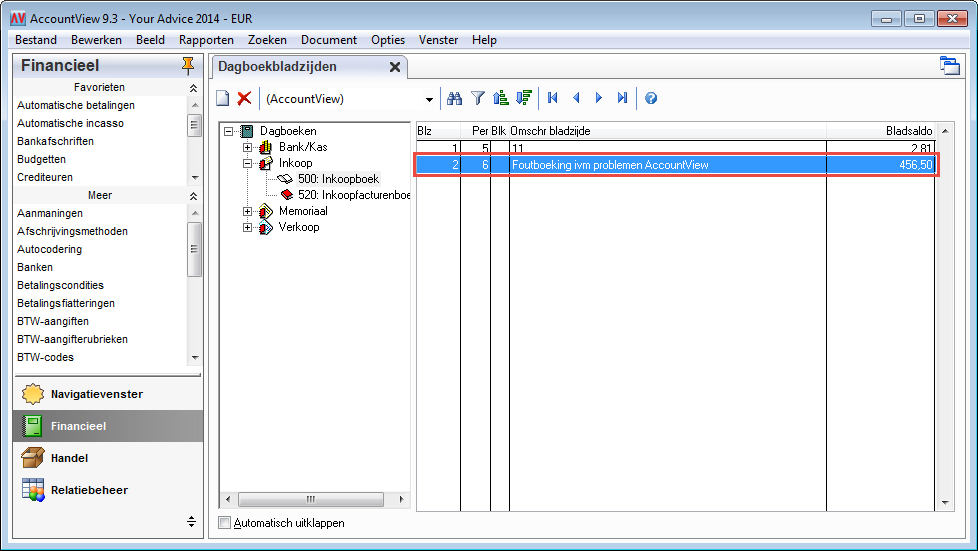The width and height of the screenshot is (978, 551).
Task: Open Betalingscondities in Meer list
Action: click(61, 286)
